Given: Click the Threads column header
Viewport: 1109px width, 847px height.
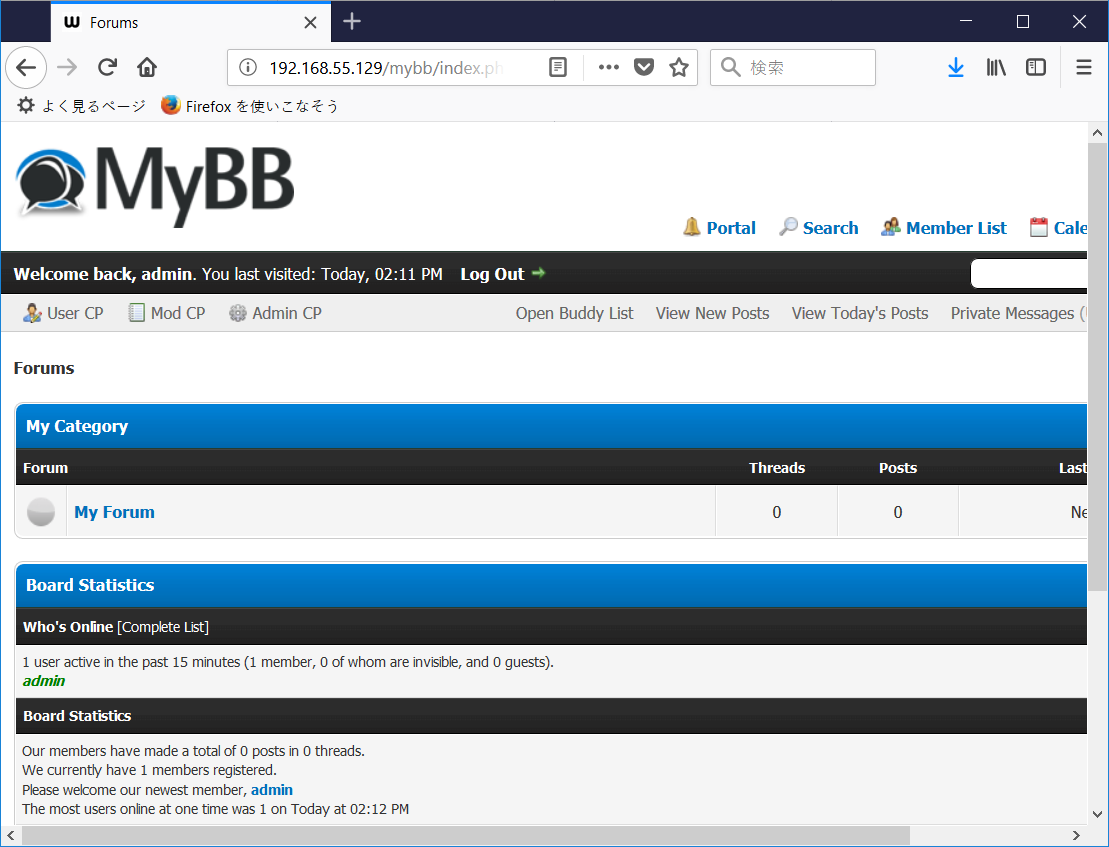Looking at the screenshot, I should (777, 467).
